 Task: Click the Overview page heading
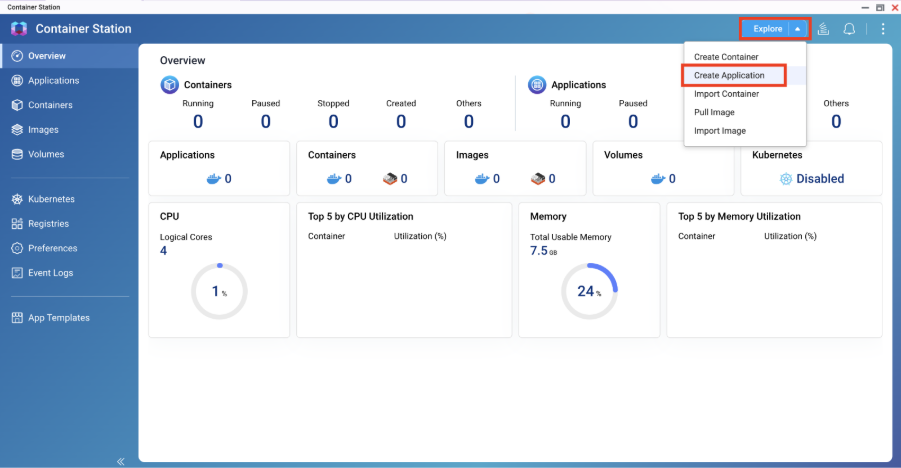pyautogui.click(x=182, y=60)
